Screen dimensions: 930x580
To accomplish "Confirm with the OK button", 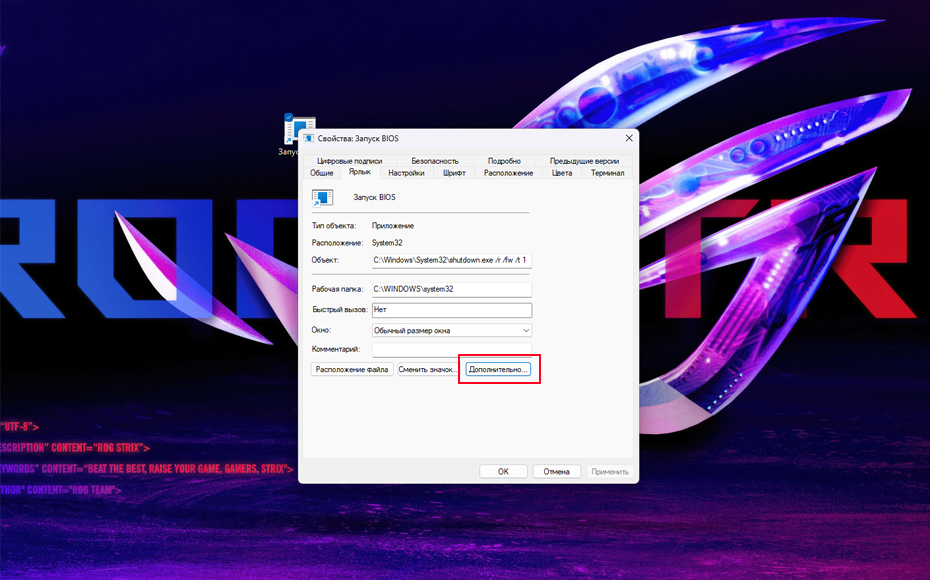I will (503, 471).
